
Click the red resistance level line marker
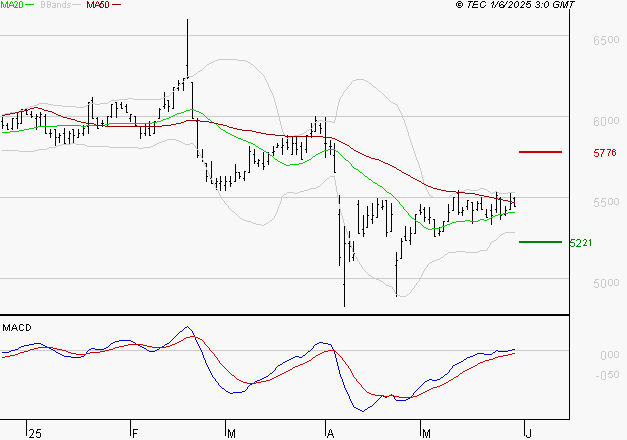pyautogui.click(x=540, y=152)
